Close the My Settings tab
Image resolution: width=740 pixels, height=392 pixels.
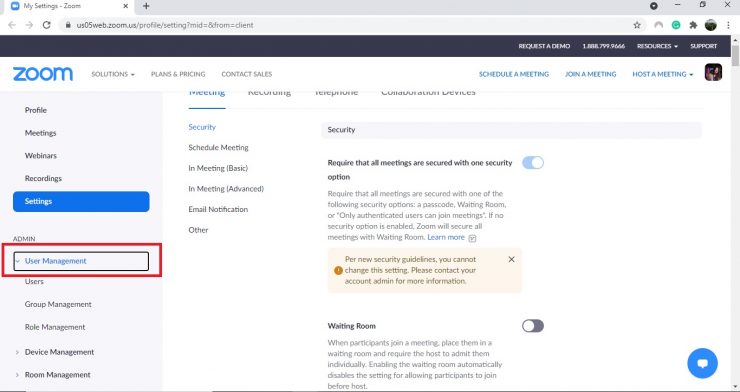pos(126,6)
